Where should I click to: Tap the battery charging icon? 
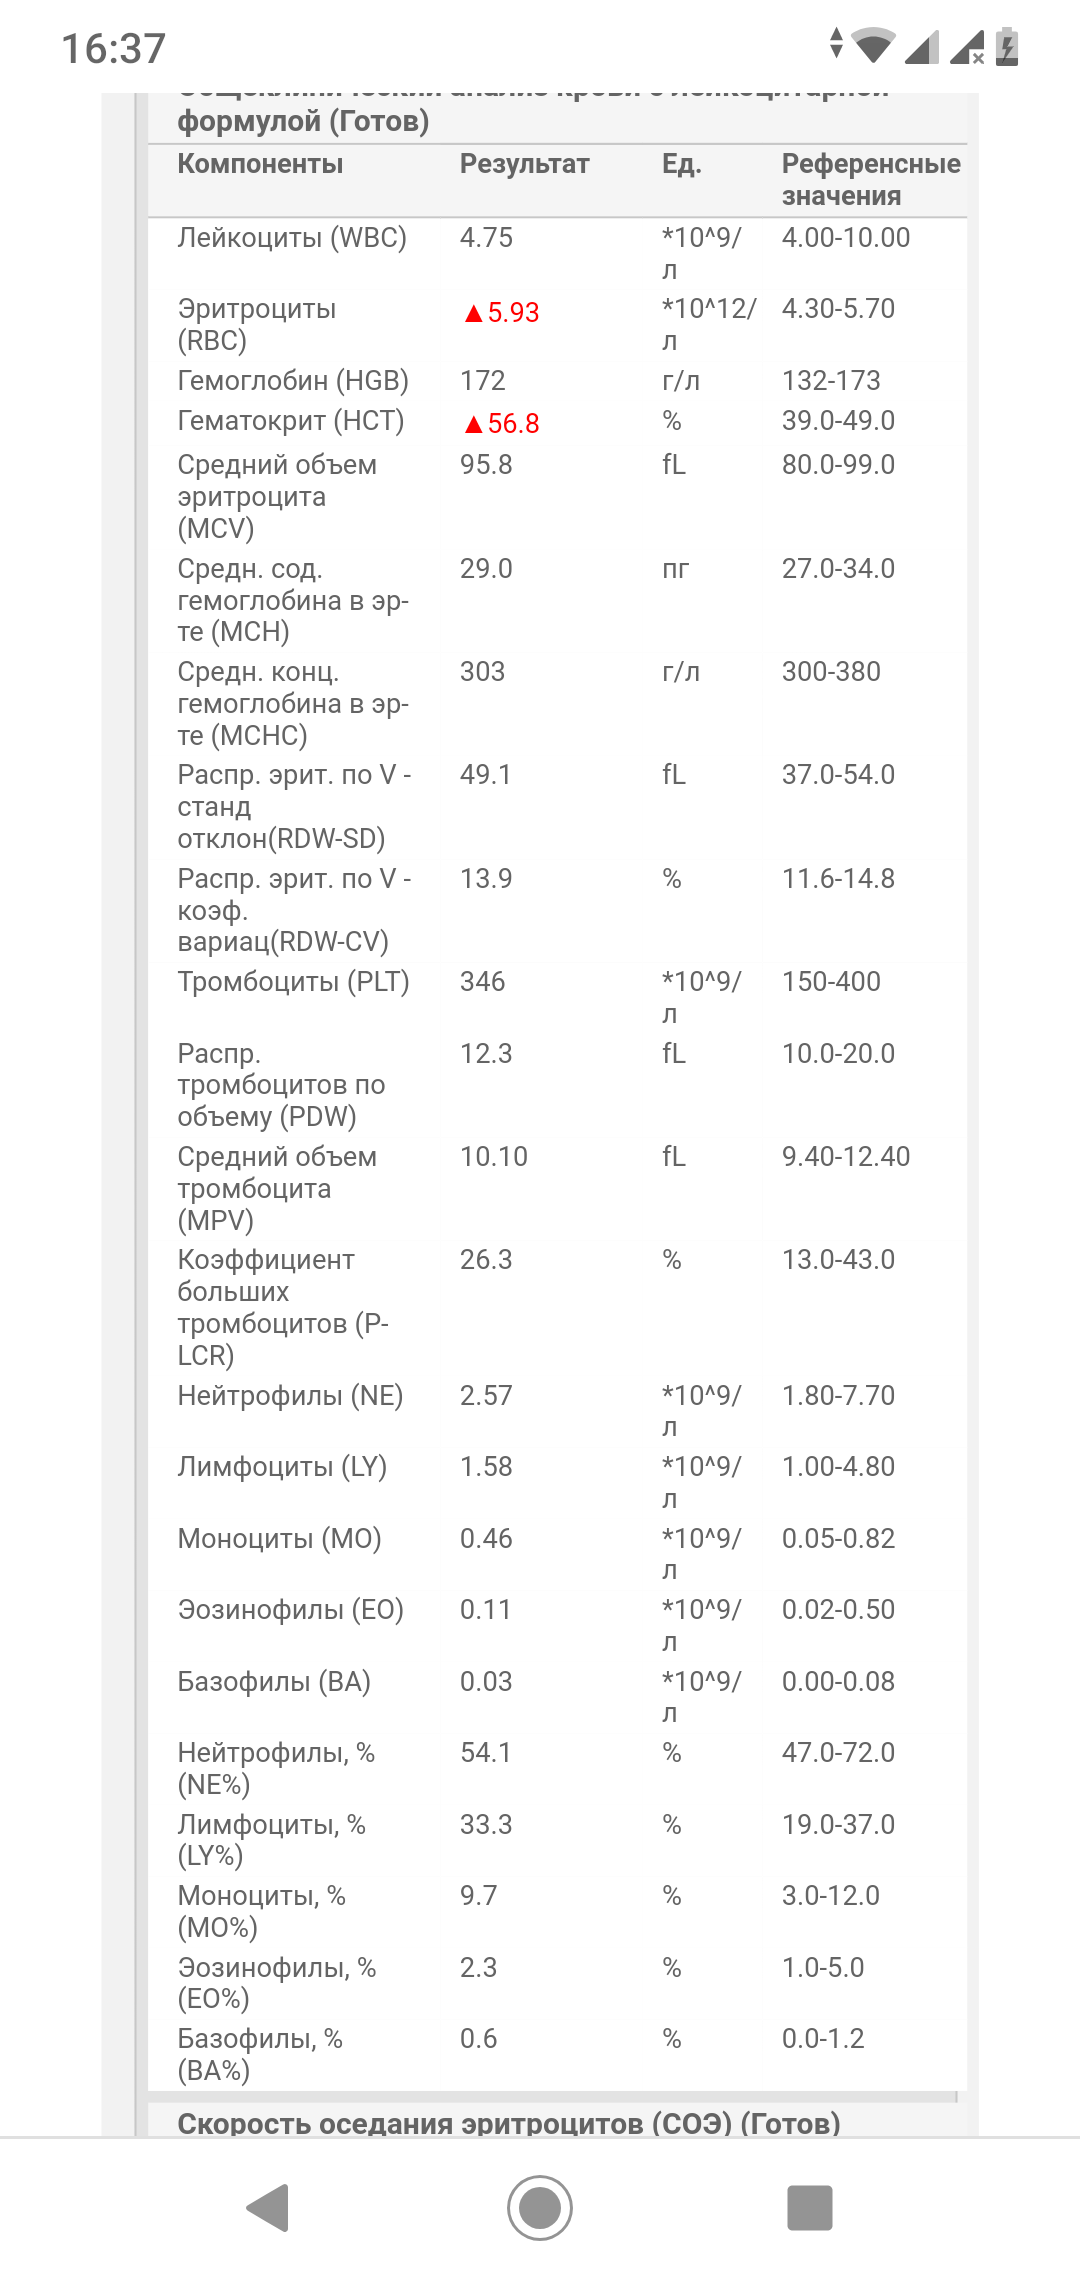point(1007,46)
